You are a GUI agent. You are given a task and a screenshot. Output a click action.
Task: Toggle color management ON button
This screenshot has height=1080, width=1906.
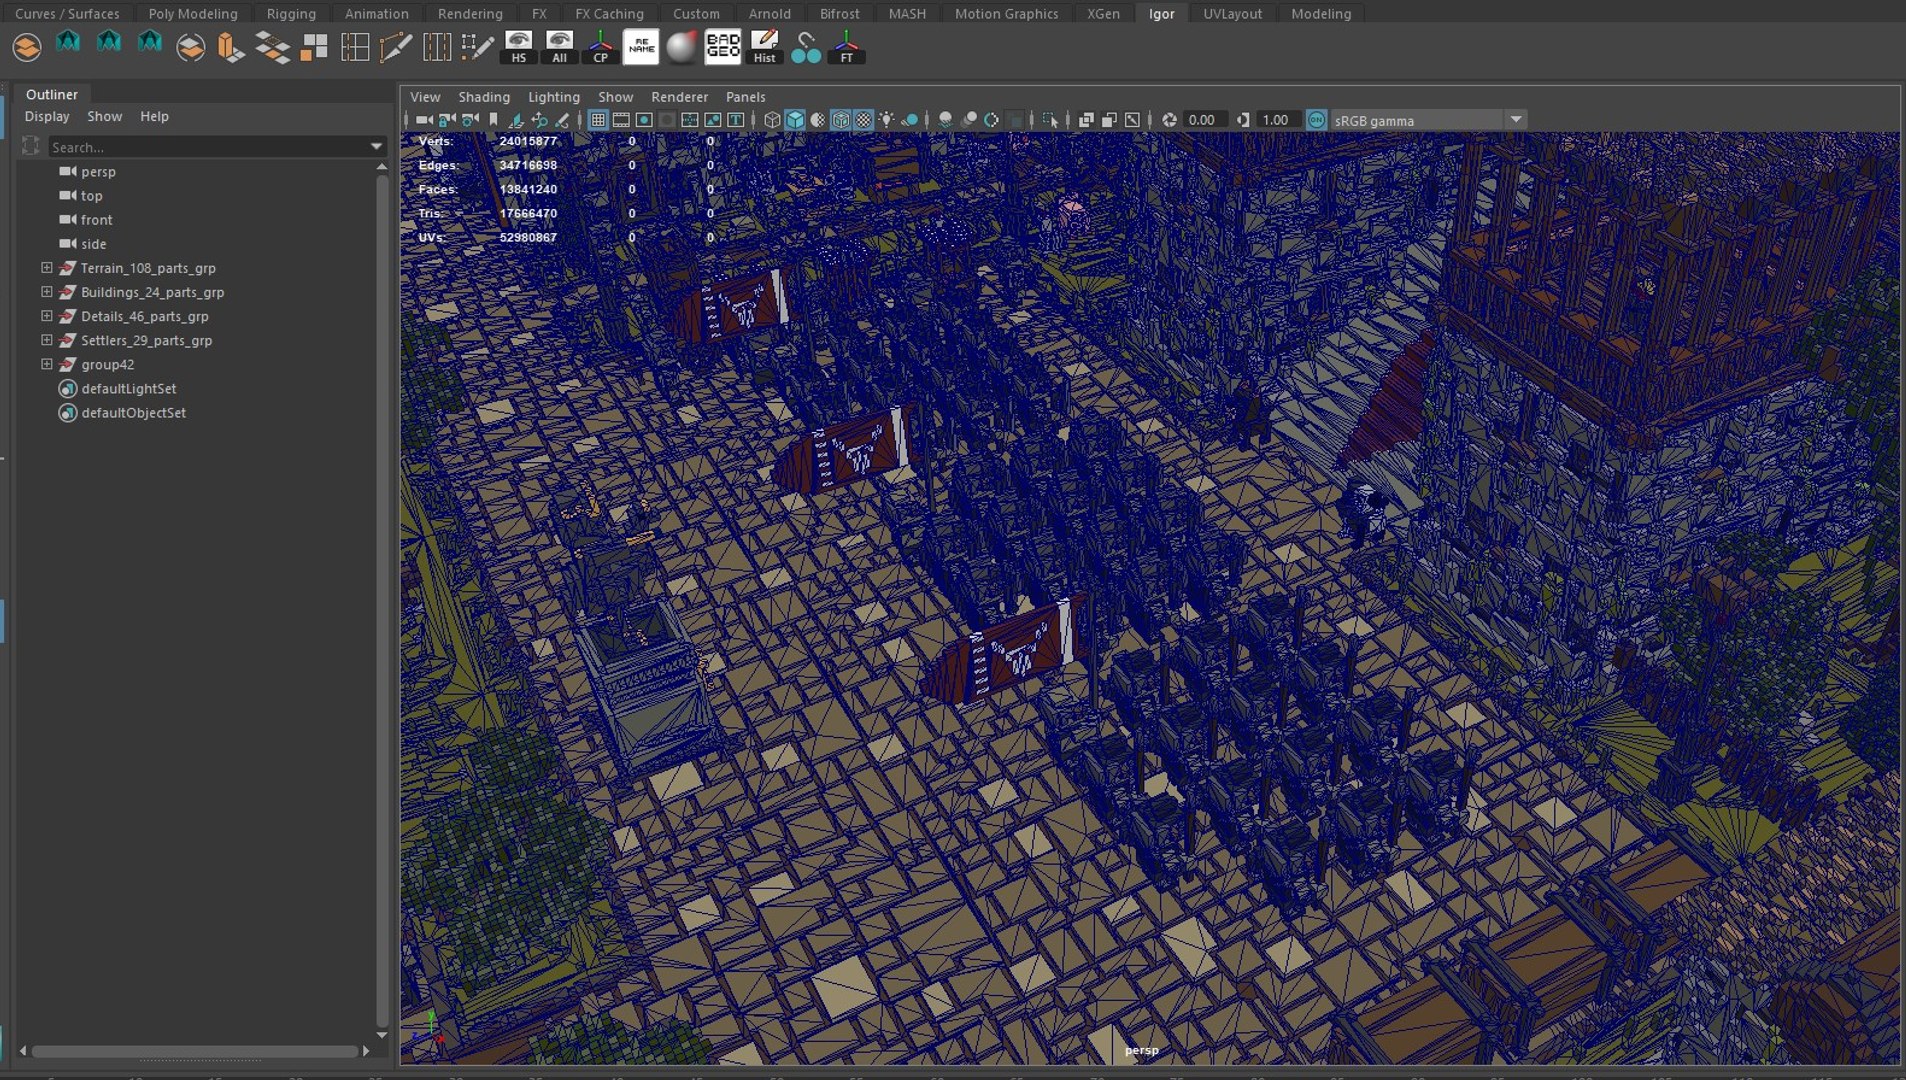point(1316,120)
